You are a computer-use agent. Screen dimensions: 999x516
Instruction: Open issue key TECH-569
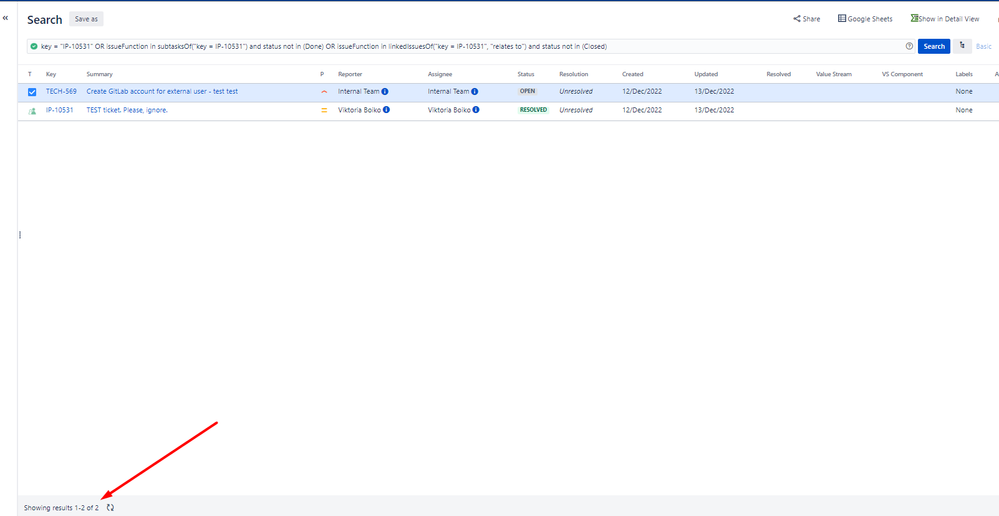[x=61, y=91]
